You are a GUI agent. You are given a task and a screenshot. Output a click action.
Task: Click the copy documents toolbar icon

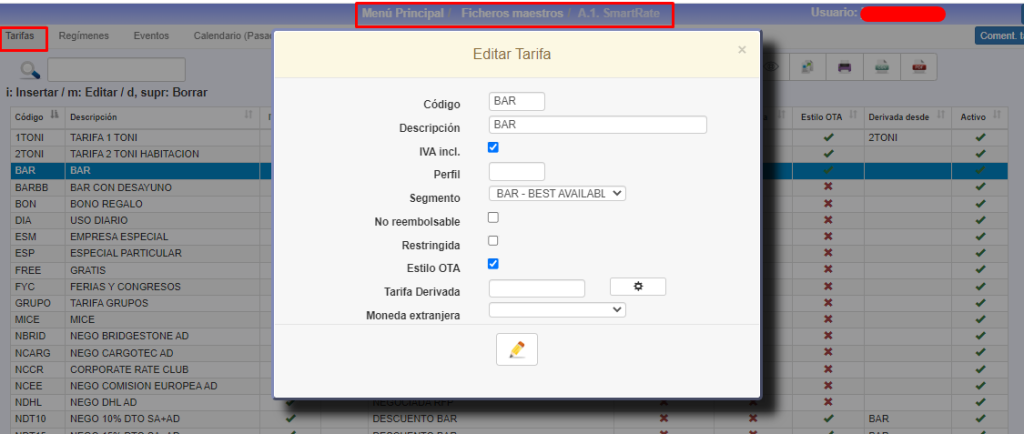[x=808, y=67]
